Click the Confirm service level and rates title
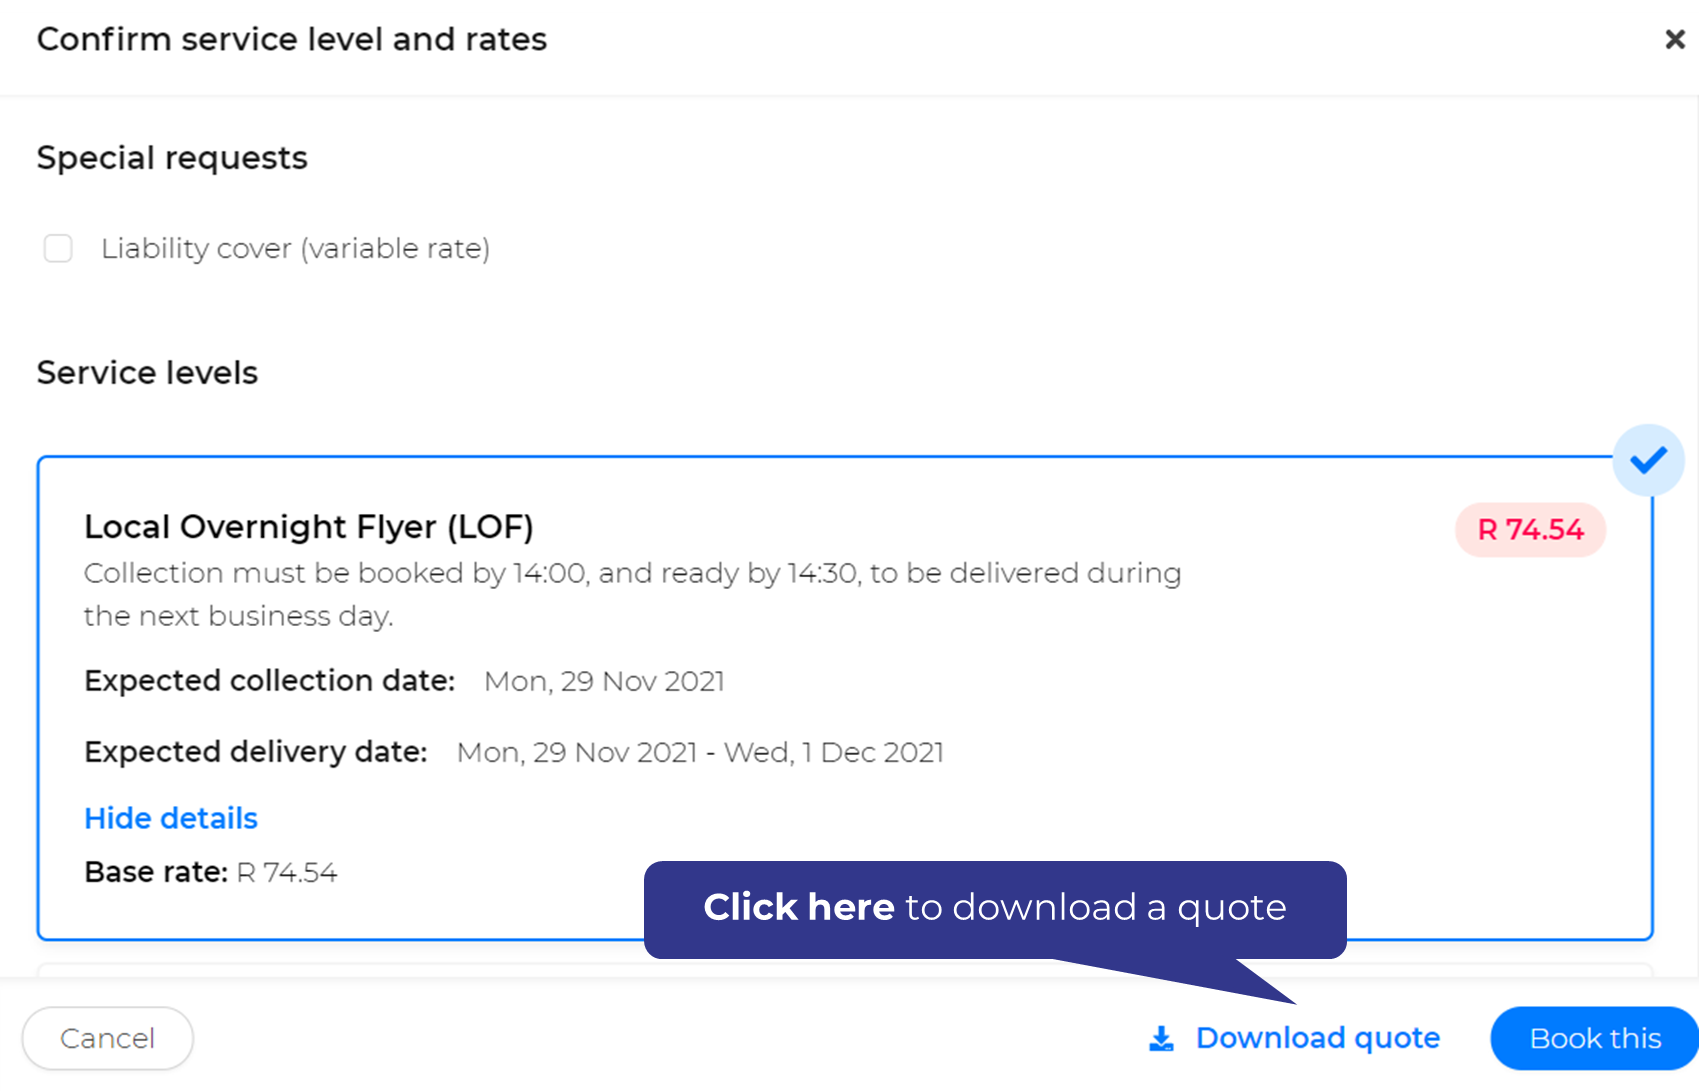 292,39
